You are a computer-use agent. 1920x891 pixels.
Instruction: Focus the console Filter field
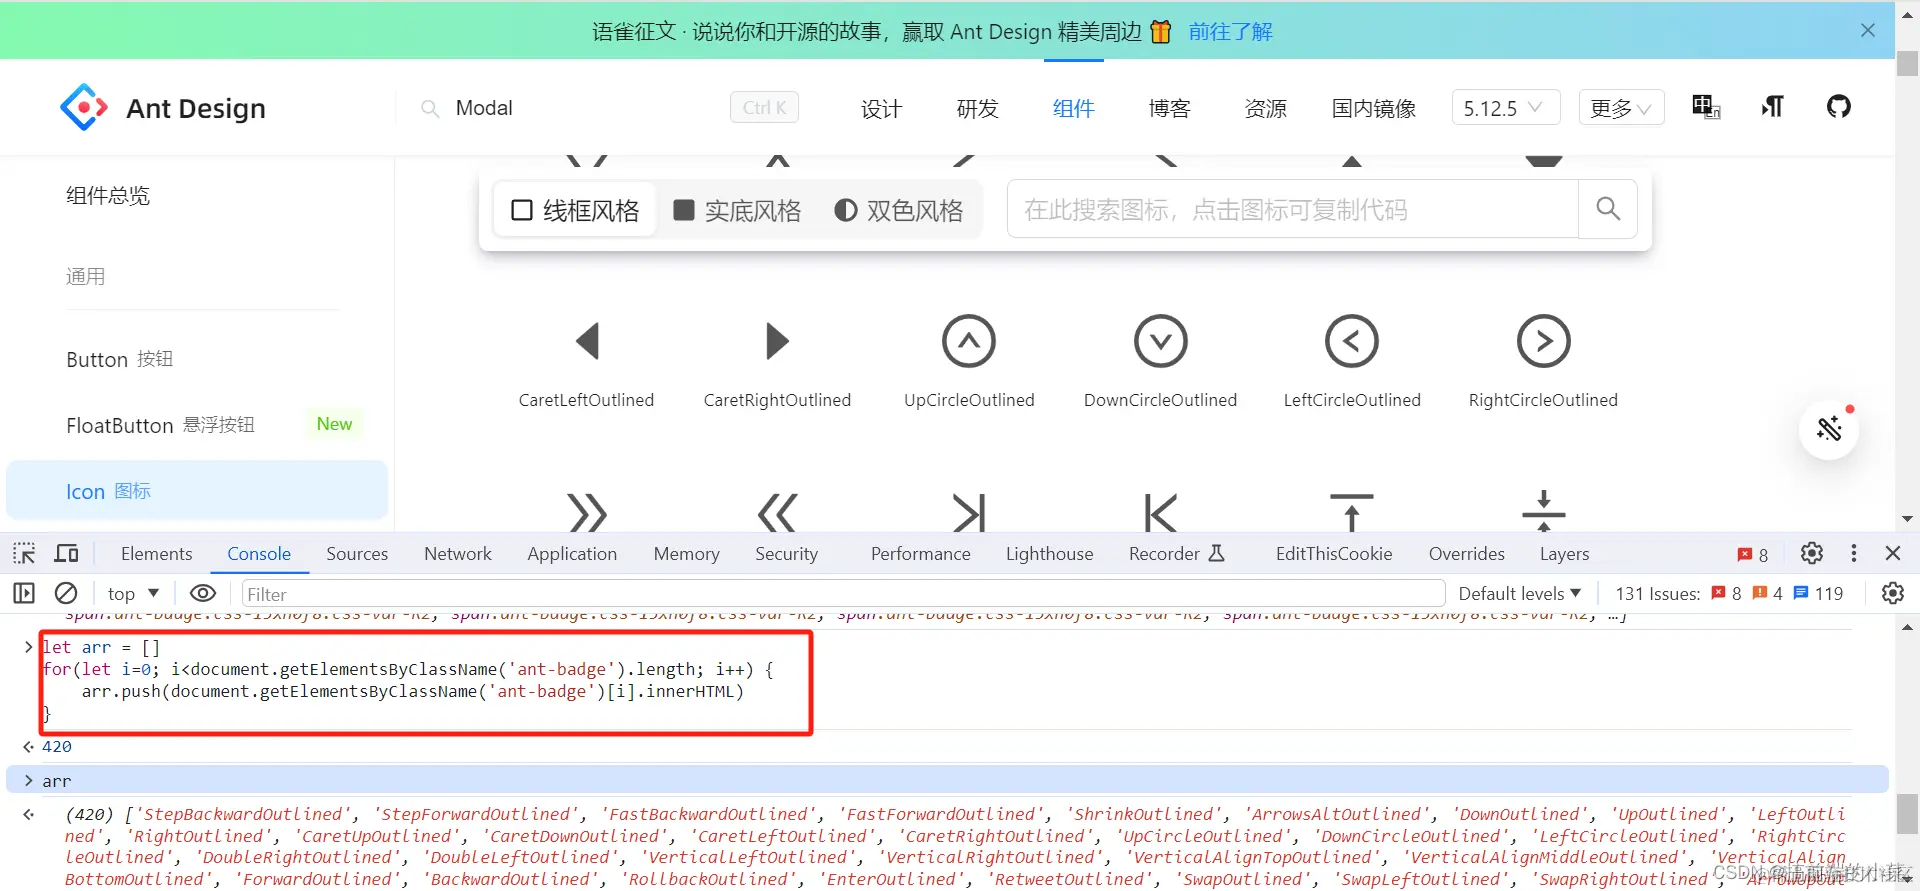coord(843,594)
